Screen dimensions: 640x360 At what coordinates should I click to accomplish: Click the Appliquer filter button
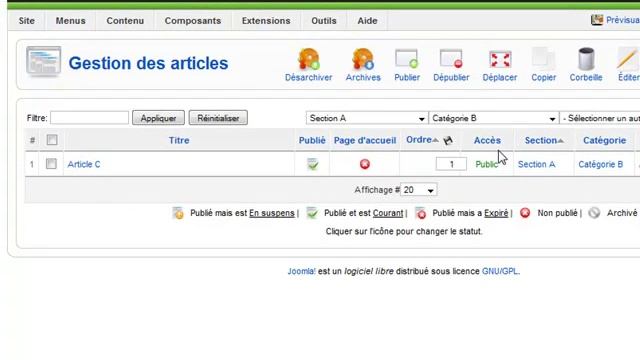[158, 118]
